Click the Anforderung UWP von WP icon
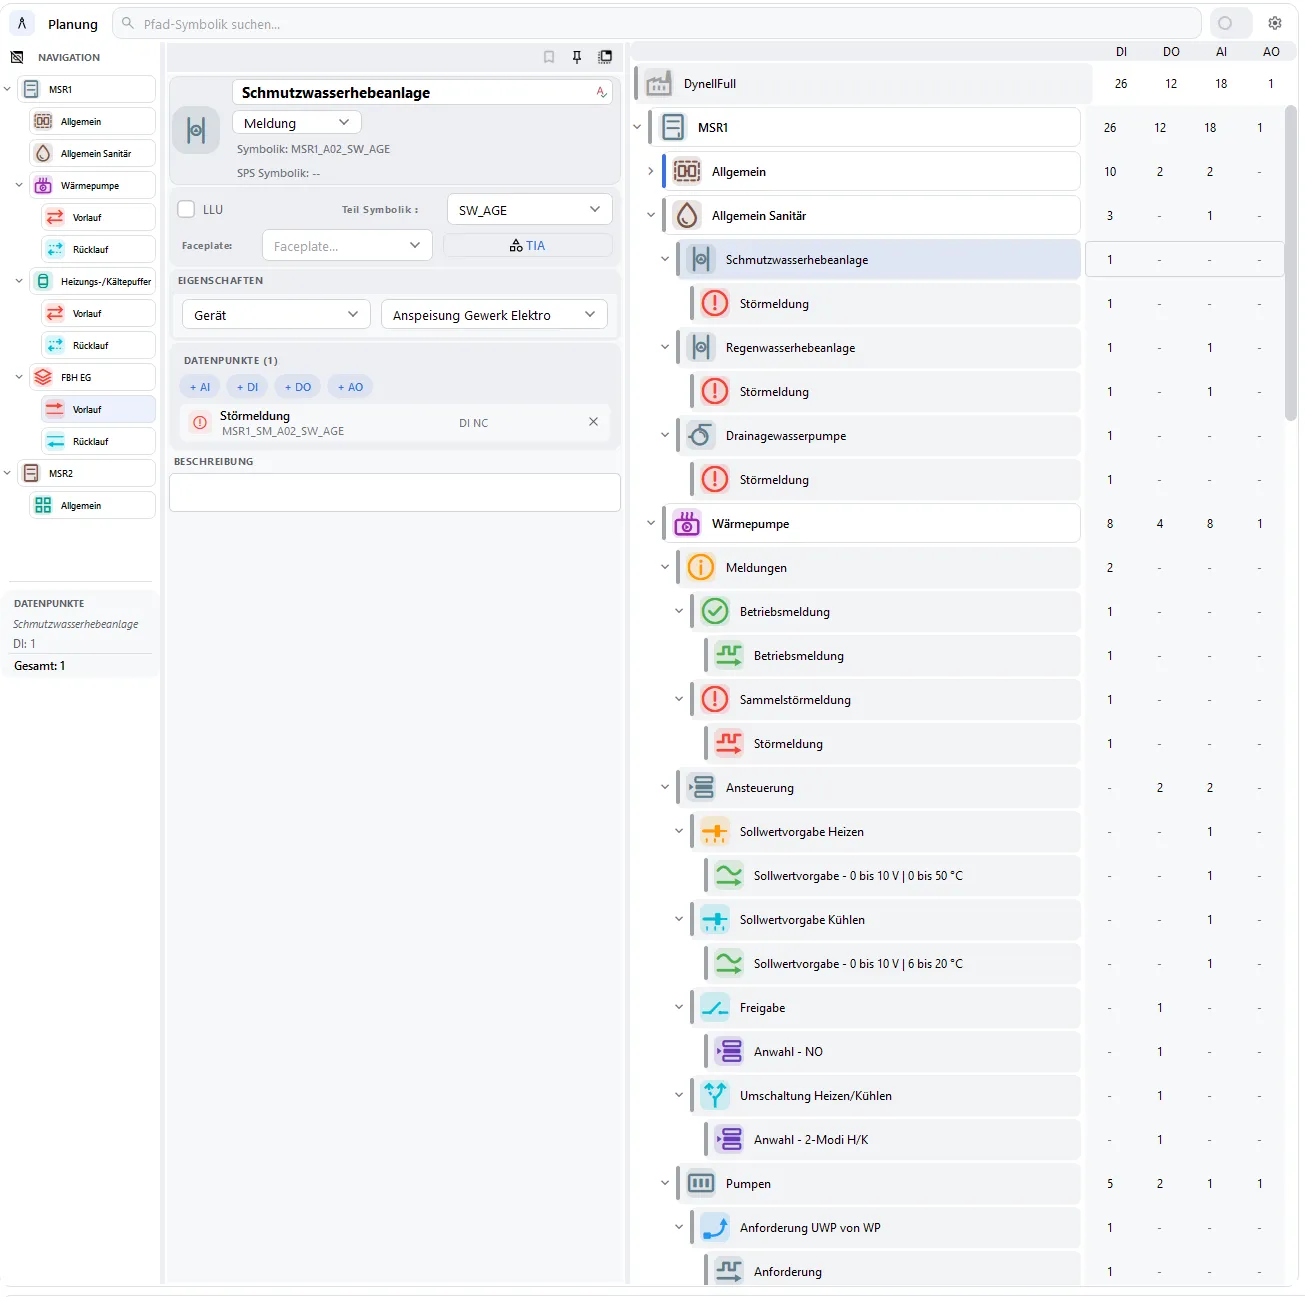The image size is (1305, 1297). tap(715, 1227)
